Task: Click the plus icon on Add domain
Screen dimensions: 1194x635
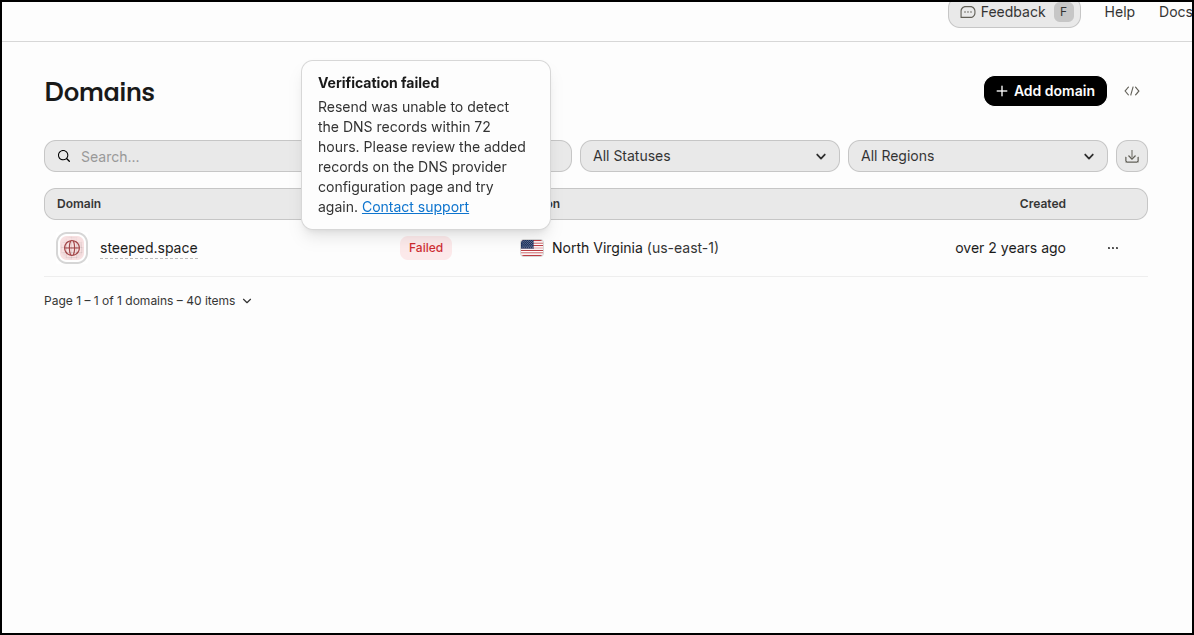Action: (x=1002, y=91)
